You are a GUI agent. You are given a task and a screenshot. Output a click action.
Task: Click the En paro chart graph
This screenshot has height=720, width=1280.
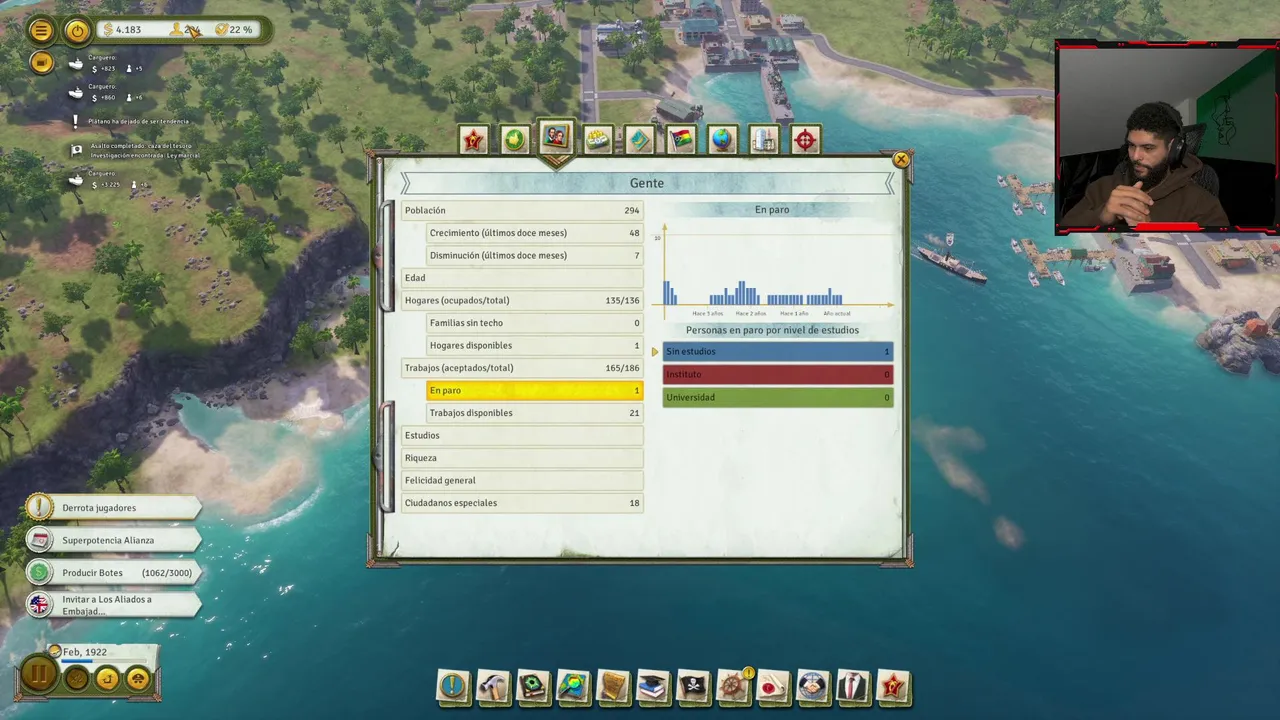click(x=772, y=270)
